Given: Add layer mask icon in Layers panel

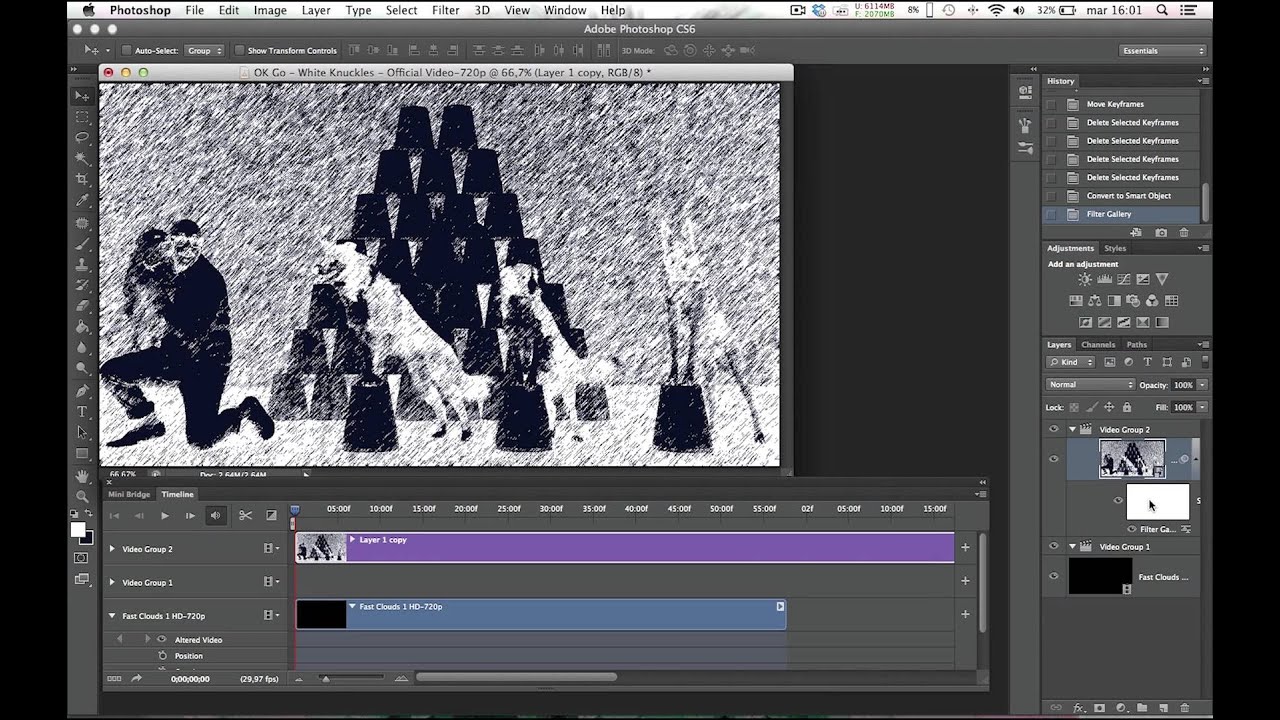Looking at the screenshot, I should (1100, 708).
